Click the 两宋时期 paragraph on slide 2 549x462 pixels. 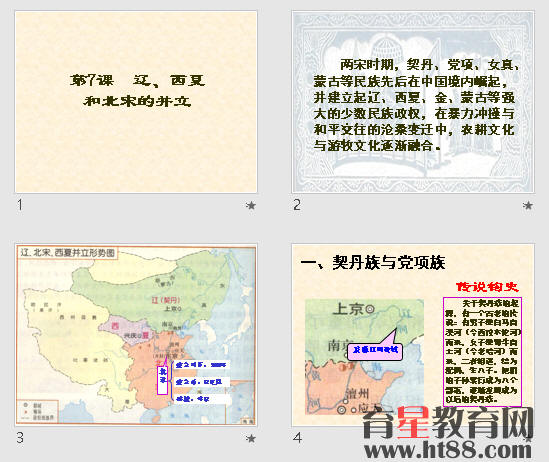(416, 105)
